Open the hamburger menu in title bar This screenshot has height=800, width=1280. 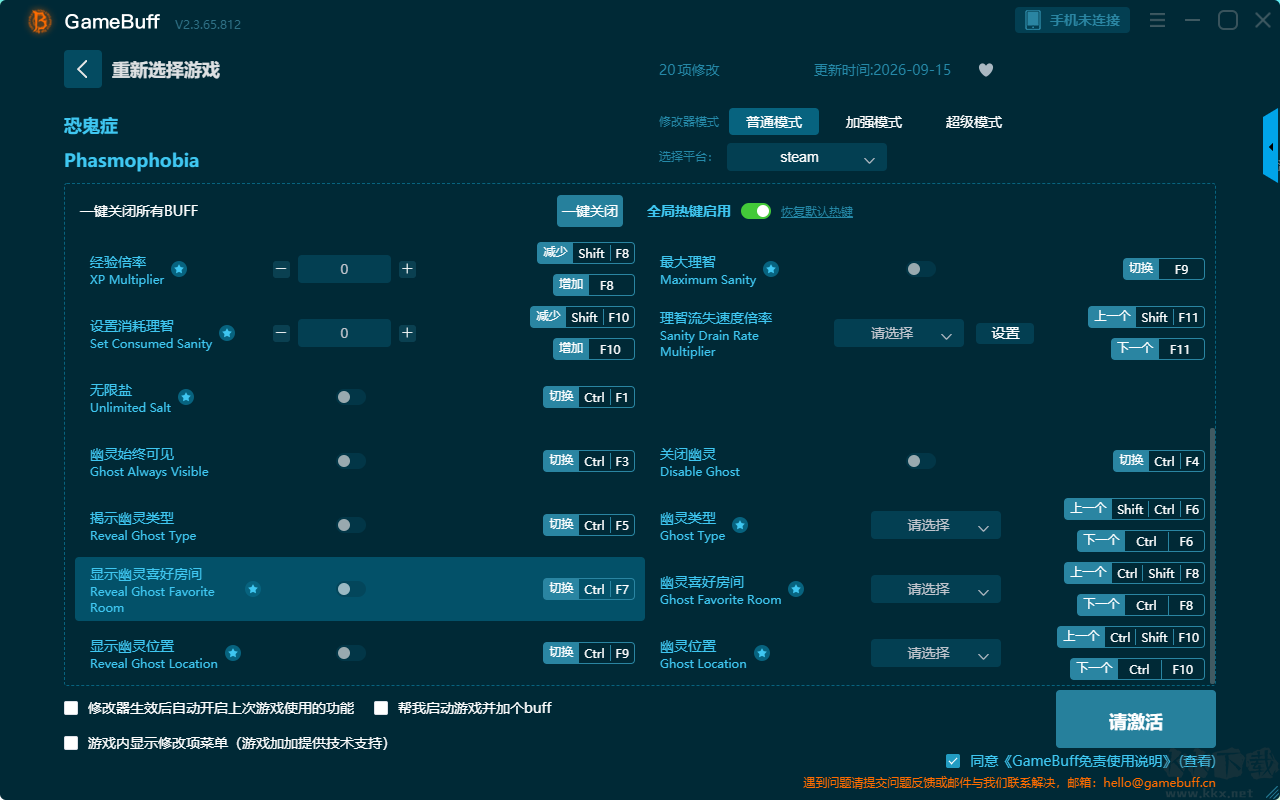[x=1157, y=20]
